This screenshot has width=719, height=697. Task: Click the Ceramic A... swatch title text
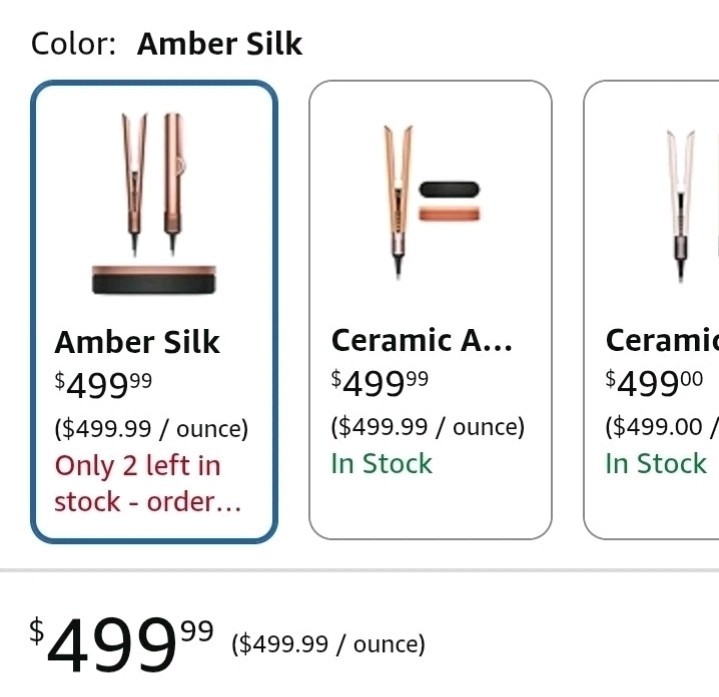coord(421,340)
